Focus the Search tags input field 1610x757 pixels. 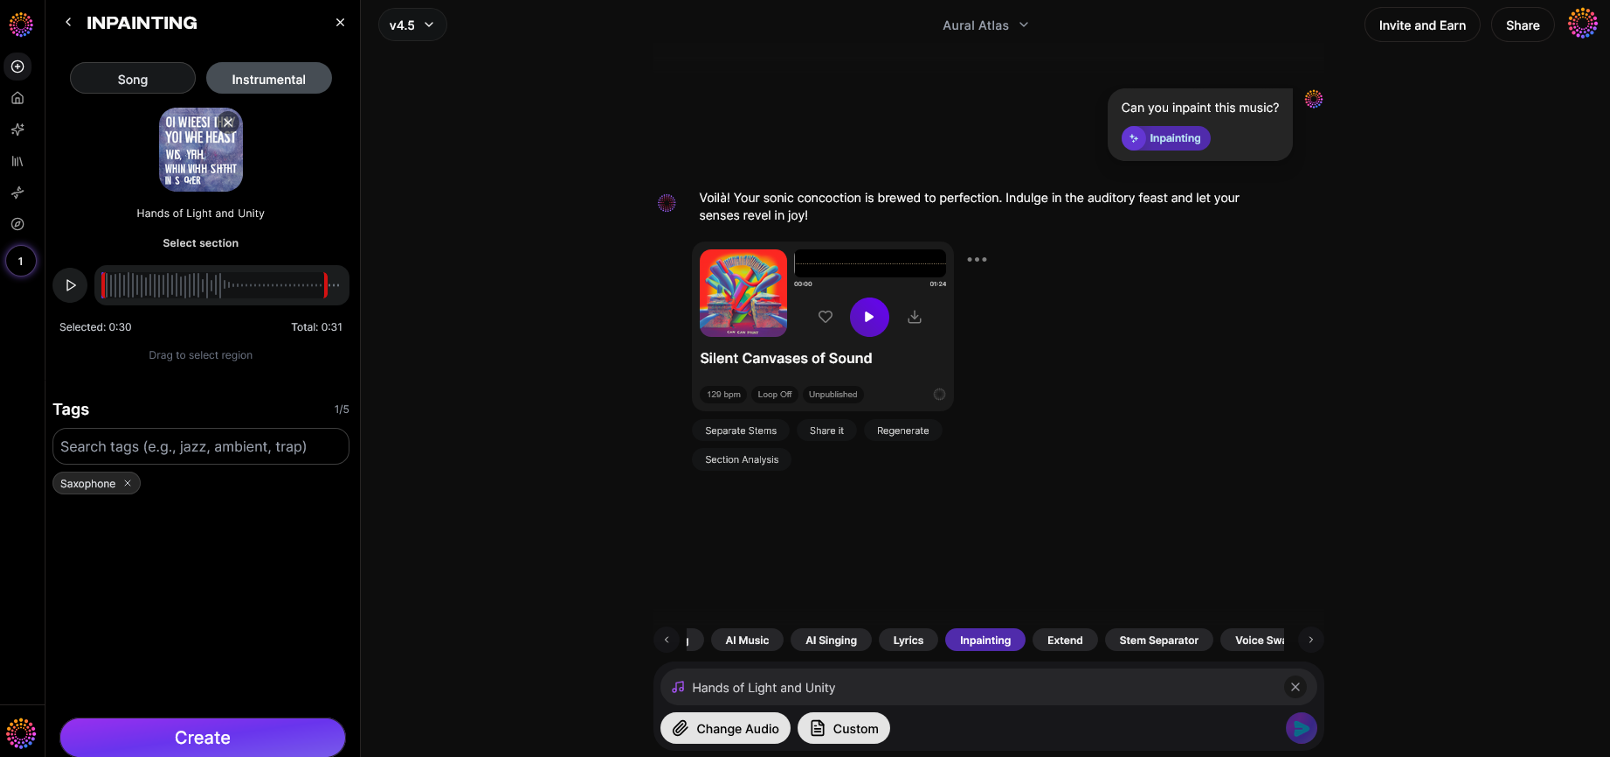click(201, 446)
